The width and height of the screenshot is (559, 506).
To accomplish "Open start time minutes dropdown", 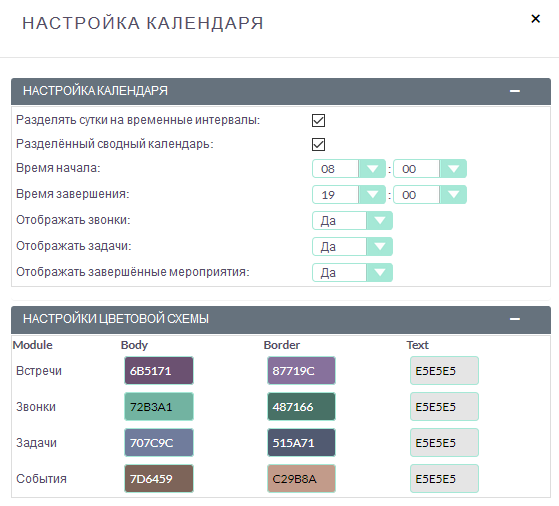I will point(430,169).
